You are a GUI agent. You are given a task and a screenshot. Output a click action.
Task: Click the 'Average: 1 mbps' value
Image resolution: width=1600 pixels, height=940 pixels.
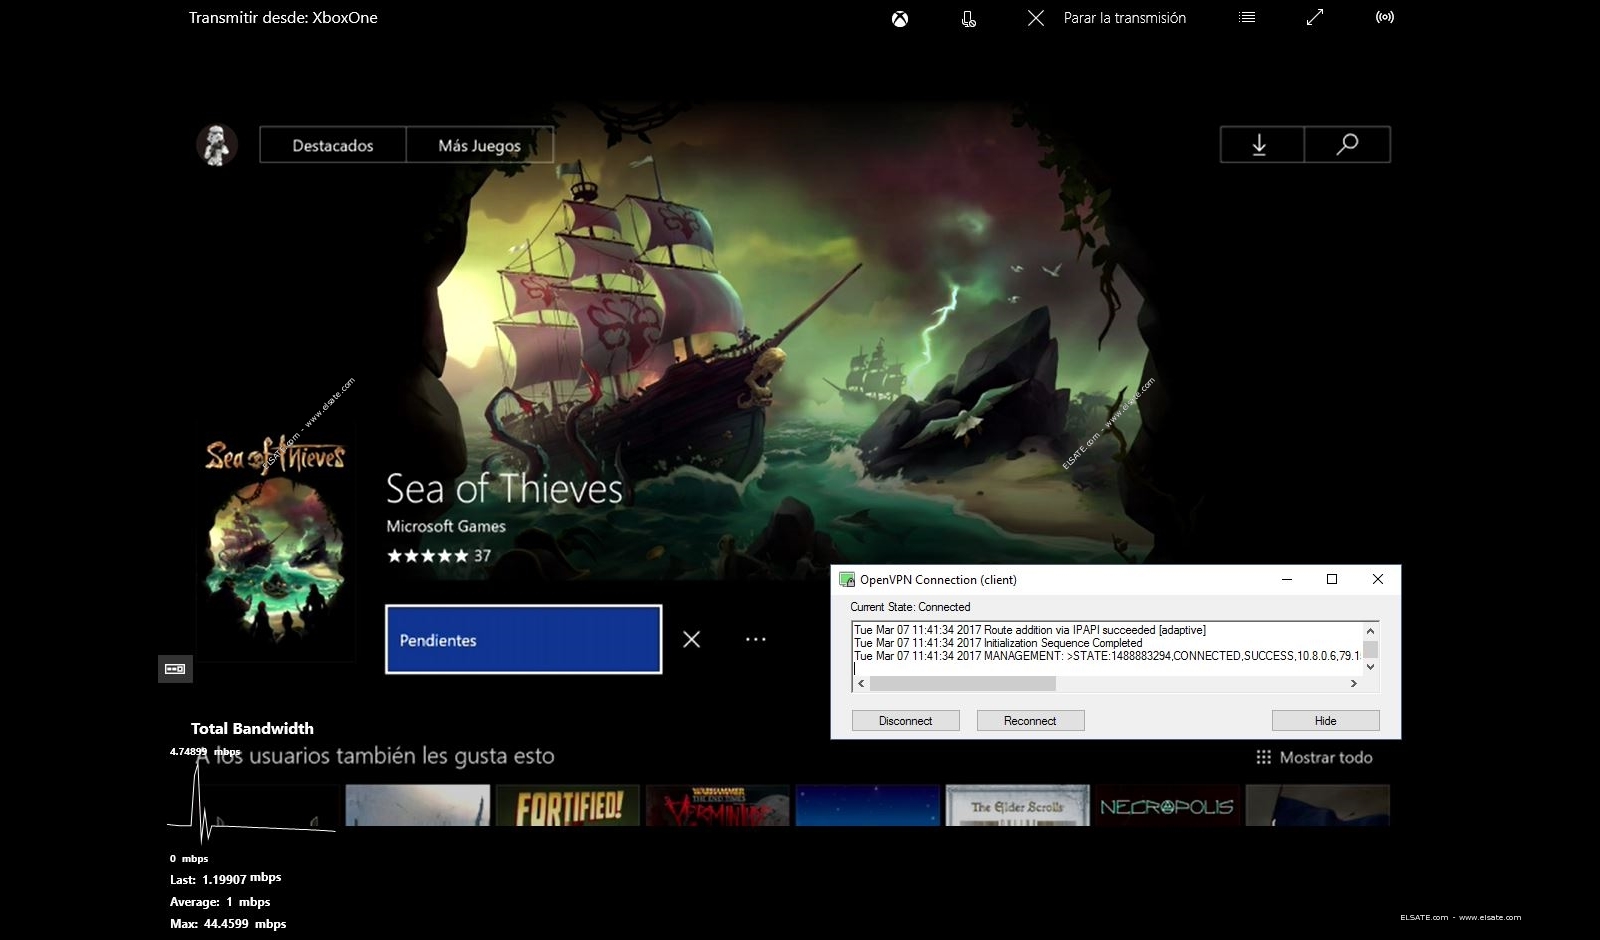click(x=220, y=902)
